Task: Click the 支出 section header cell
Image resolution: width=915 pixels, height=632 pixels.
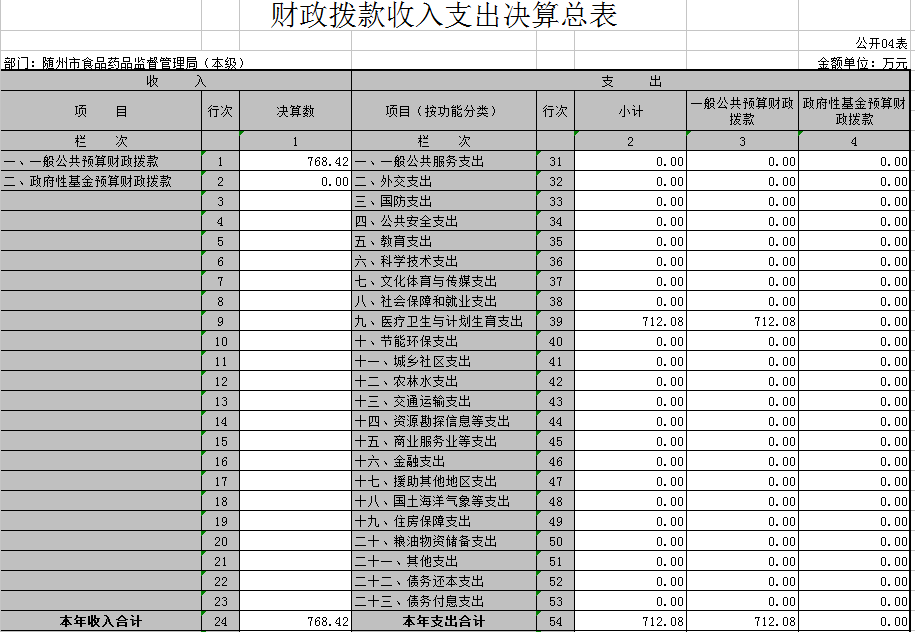Action: click(x=631, y=81)
